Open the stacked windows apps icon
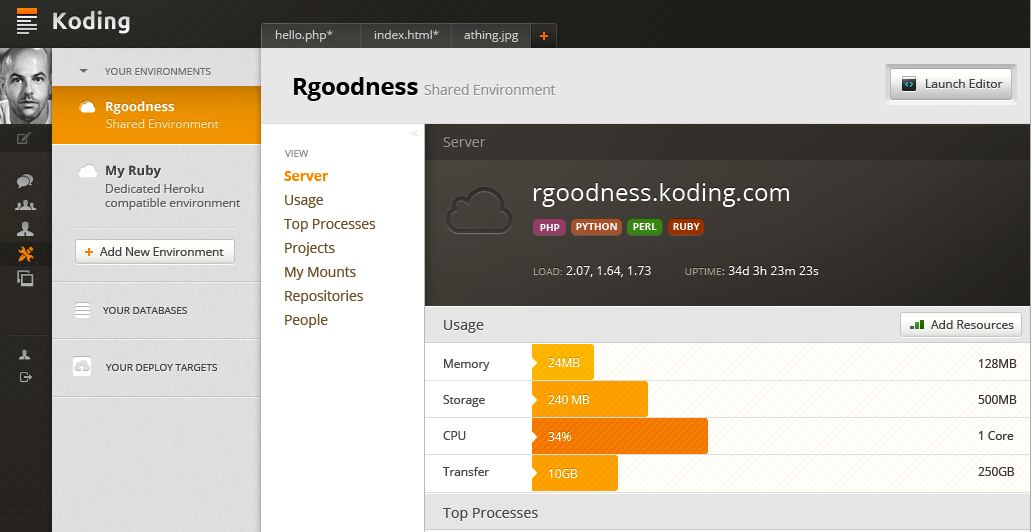 click(x=25, y=278)
